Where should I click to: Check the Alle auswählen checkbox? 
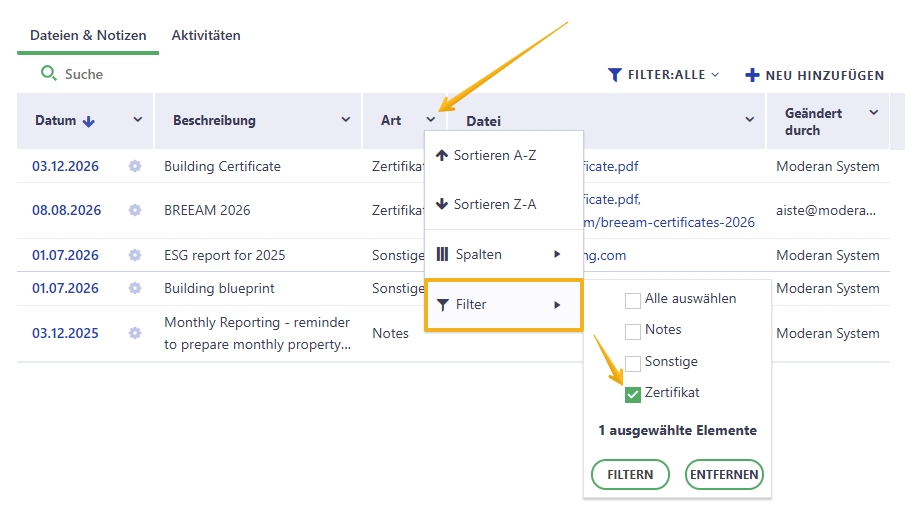click(x=633, y=301)
